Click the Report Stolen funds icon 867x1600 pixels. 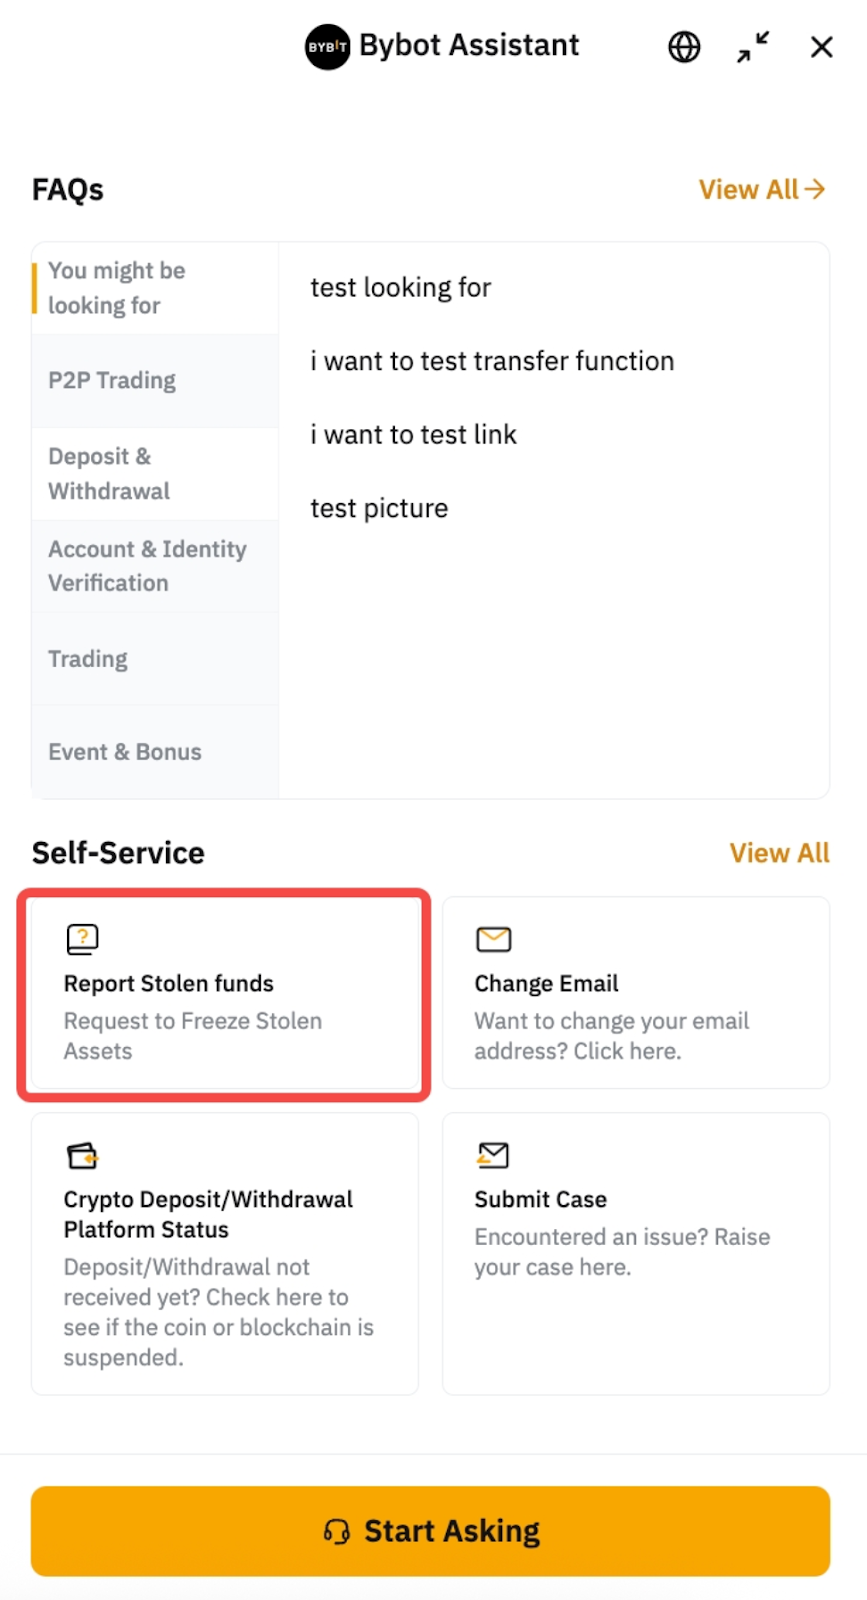[82, 939]
